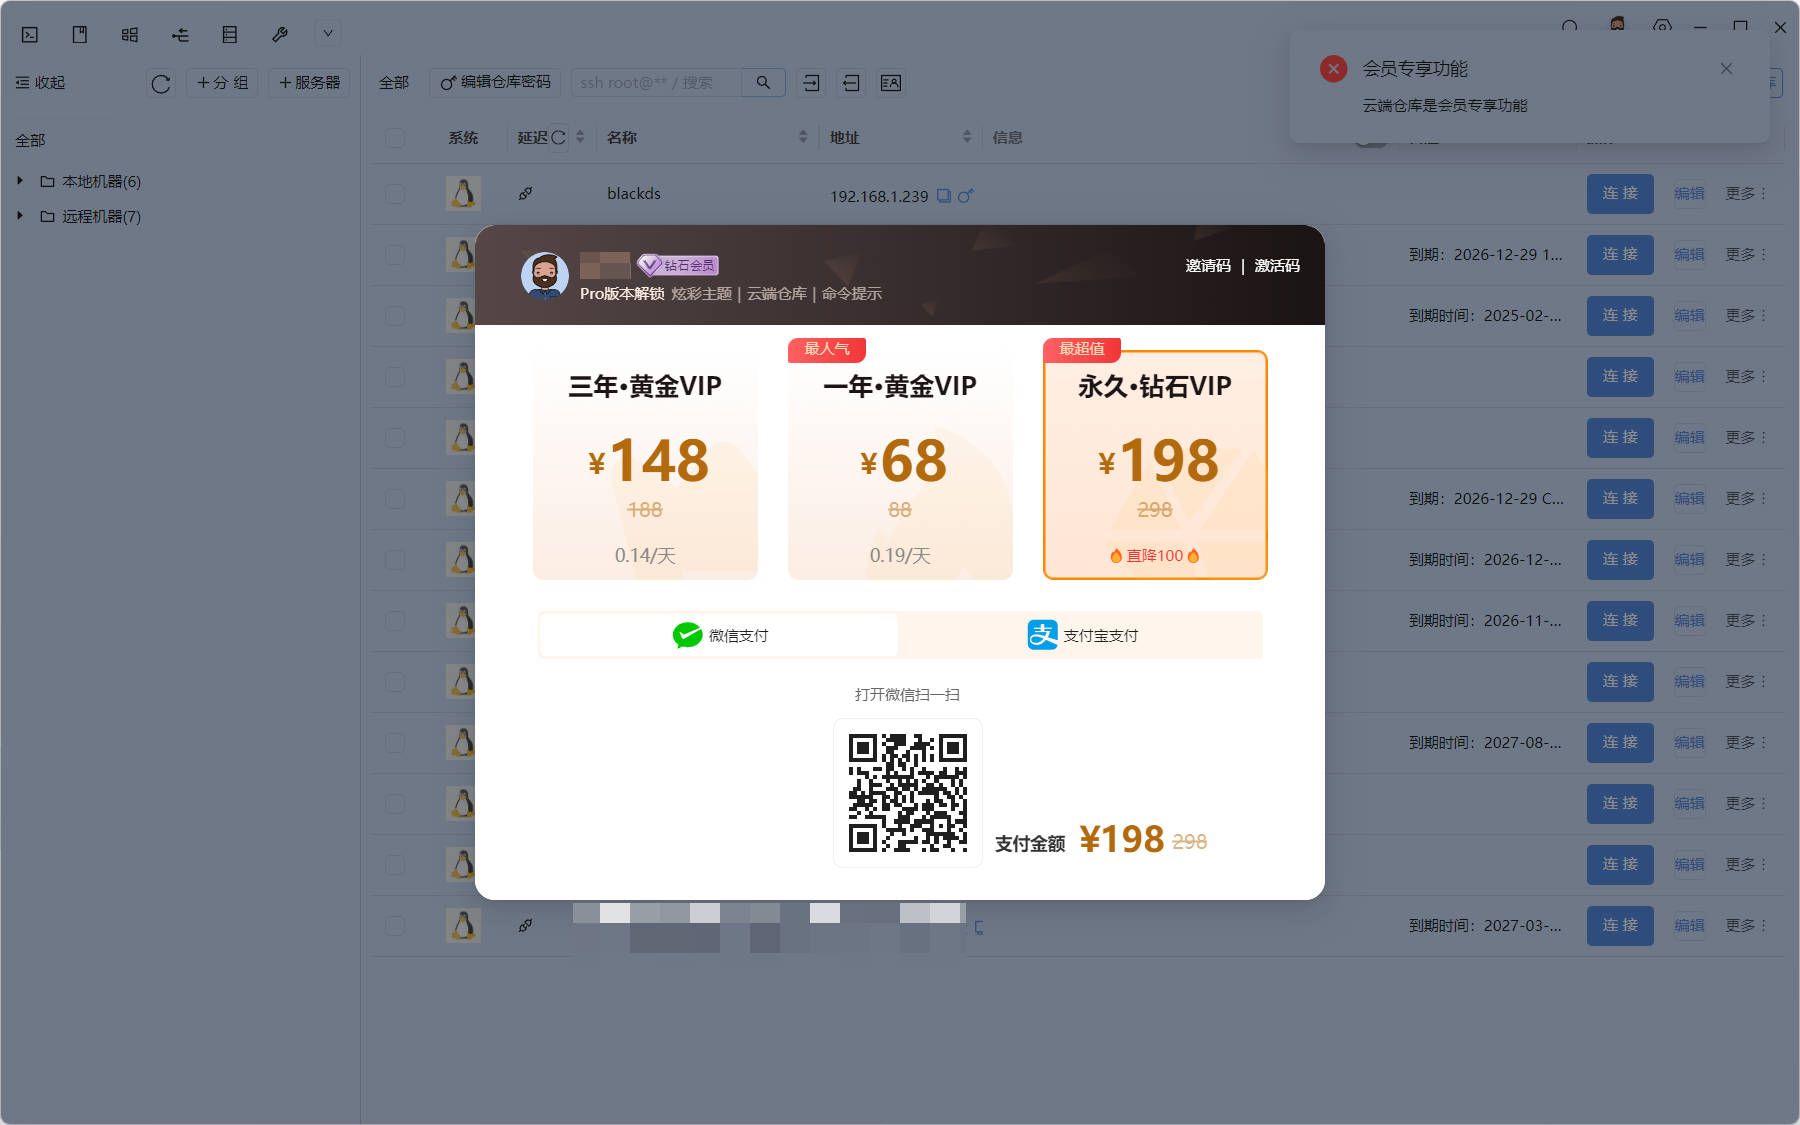This screenshot has height=1125, width=1800.
Task: Open the 激活码 link
Action: click(1277, 266)
